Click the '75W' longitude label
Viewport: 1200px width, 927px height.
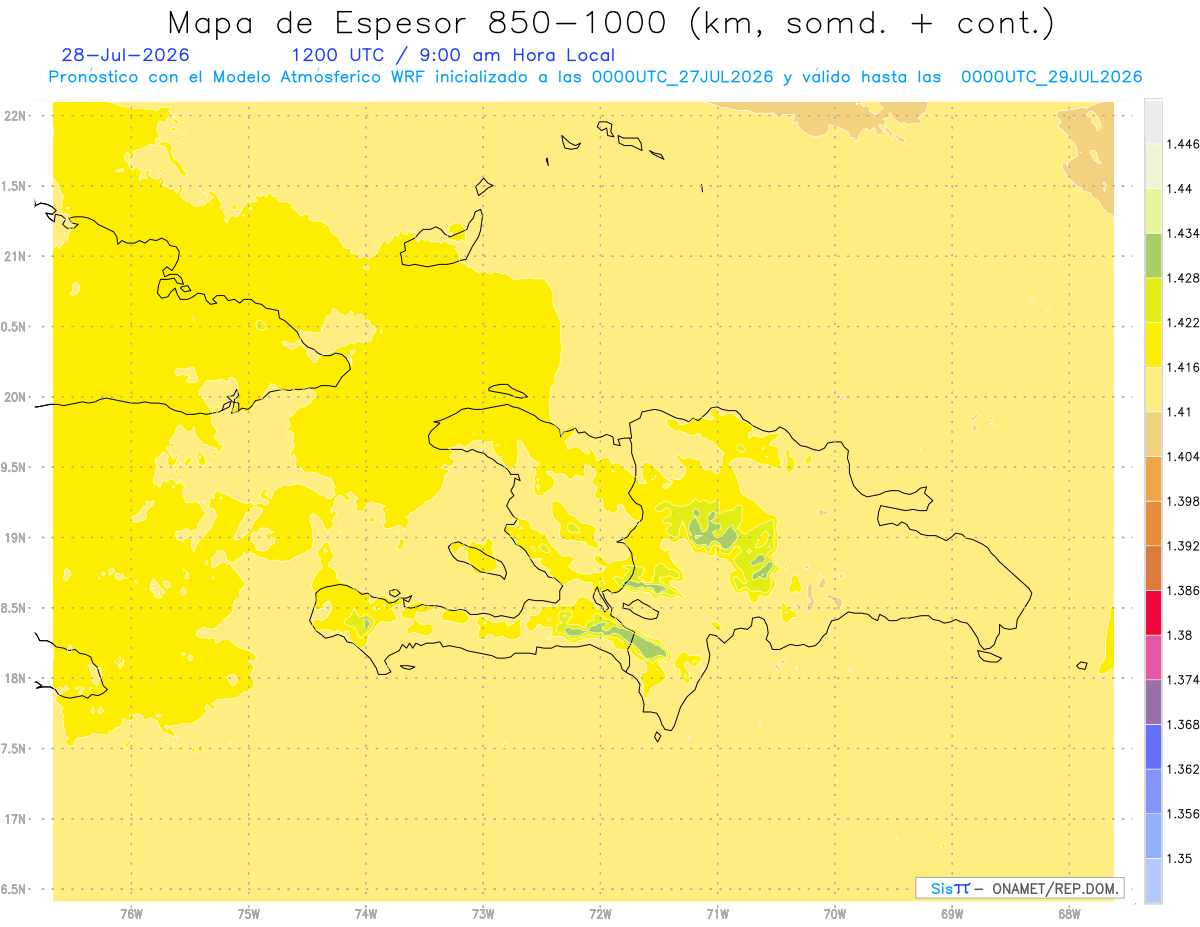pos(249,914)
